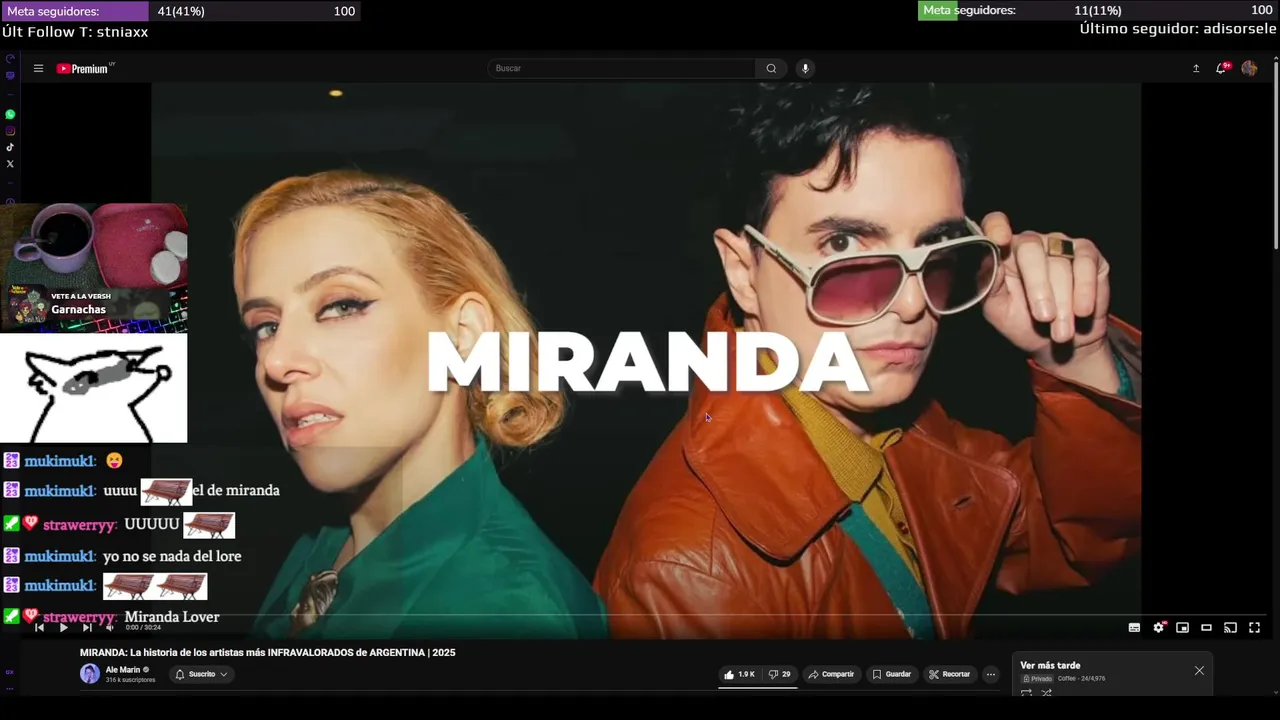Open YouTube notifications bell

[x=1221, y=68]
